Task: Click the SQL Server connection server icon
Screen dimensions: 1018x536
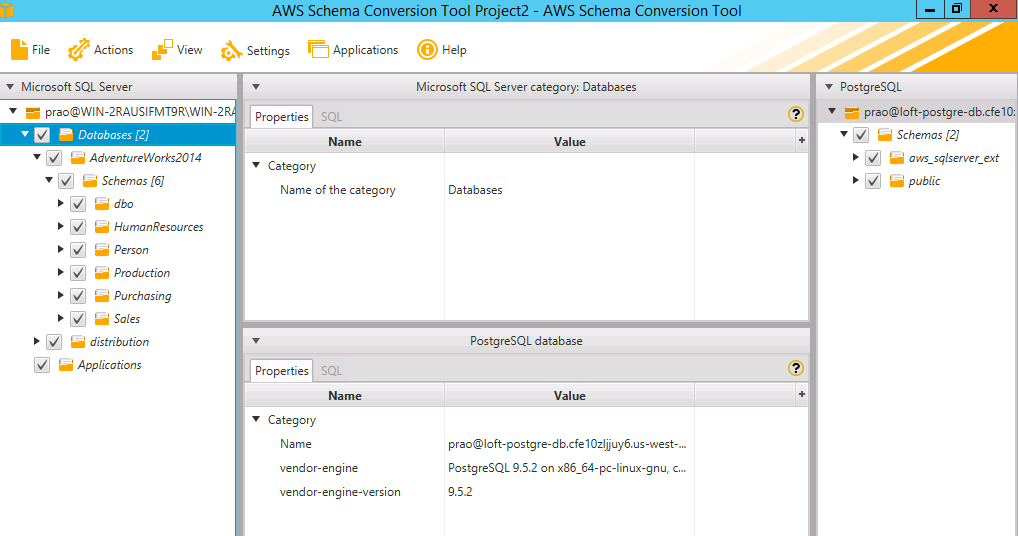Action: tap(32, 112)
